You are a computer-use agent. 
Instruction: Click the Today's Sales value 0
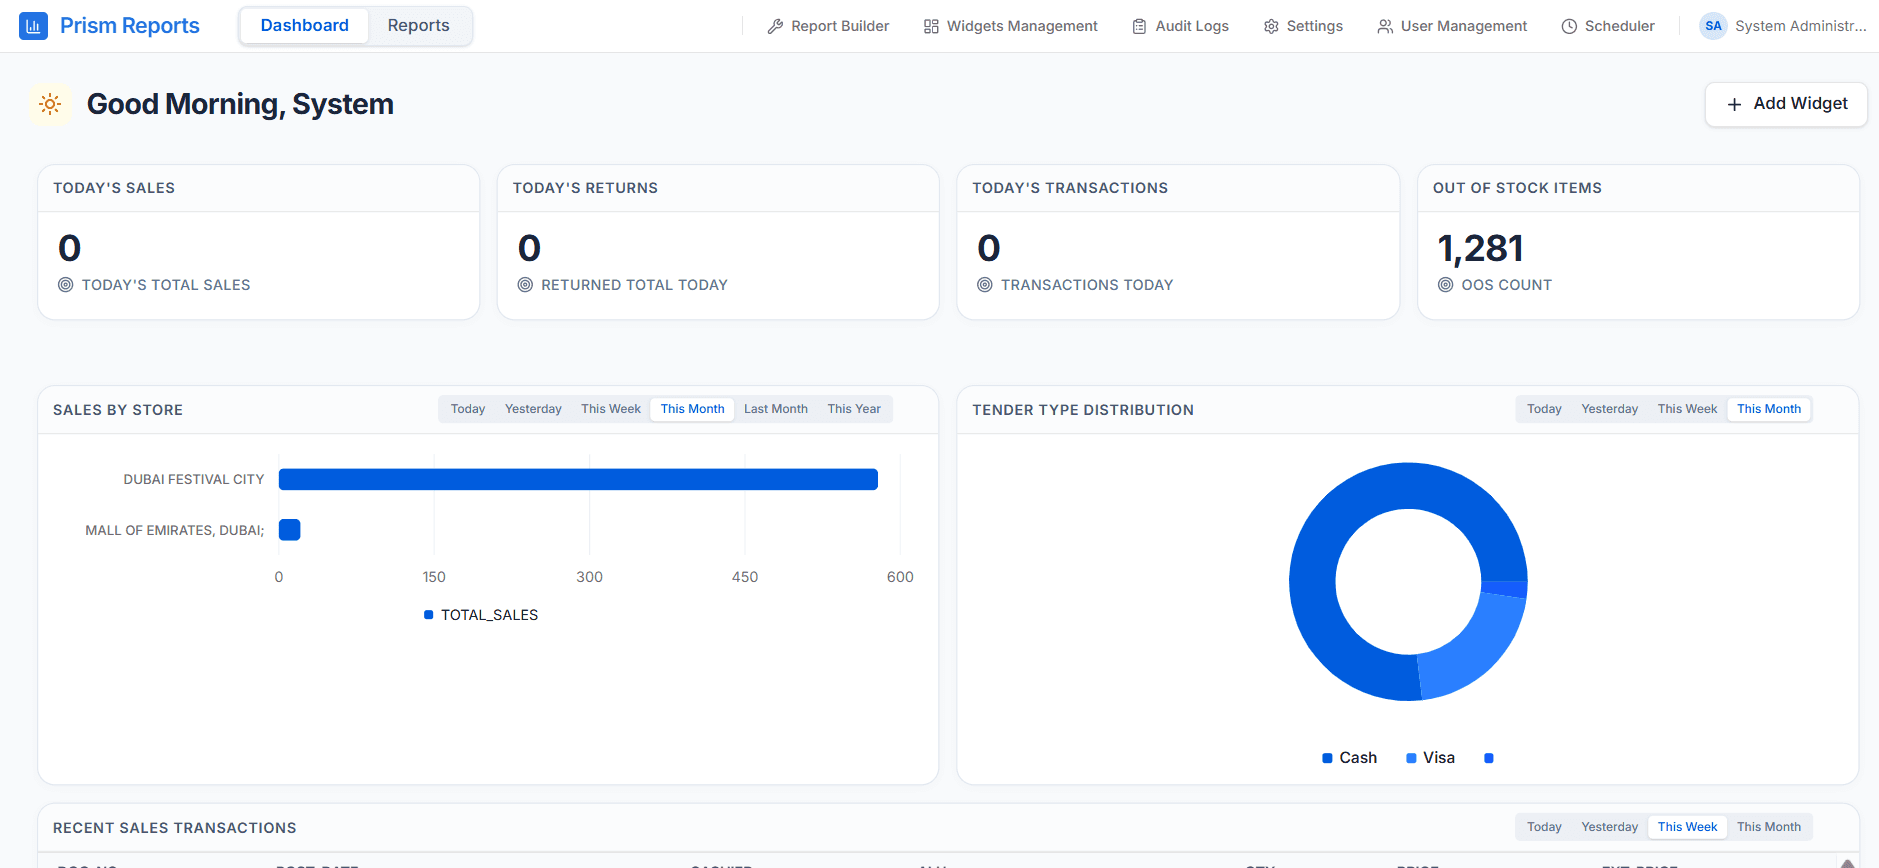pos(70,248)
